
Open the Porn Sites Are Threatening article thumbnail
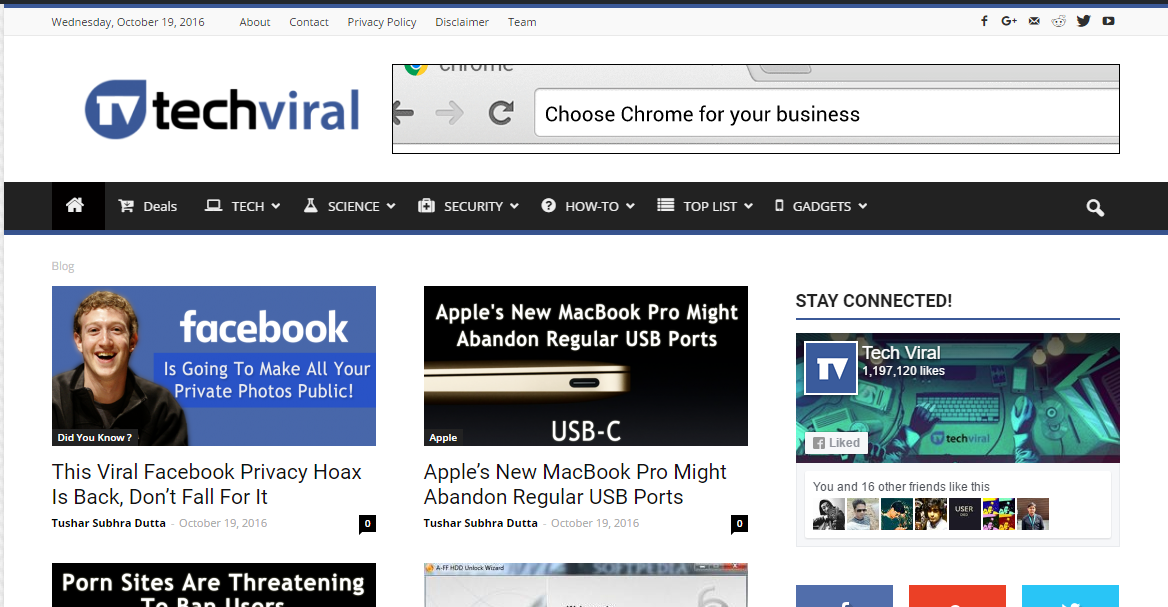point(214,585)
